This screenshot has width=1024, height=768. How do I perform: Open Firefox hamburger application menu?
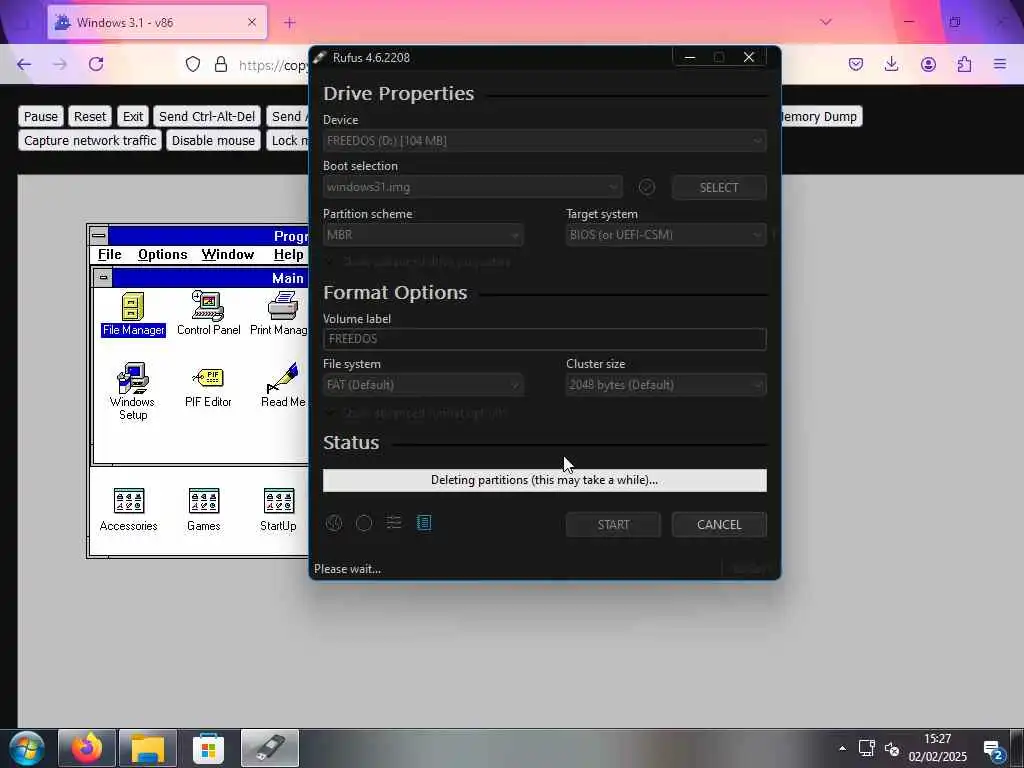tap(1000, 64)
